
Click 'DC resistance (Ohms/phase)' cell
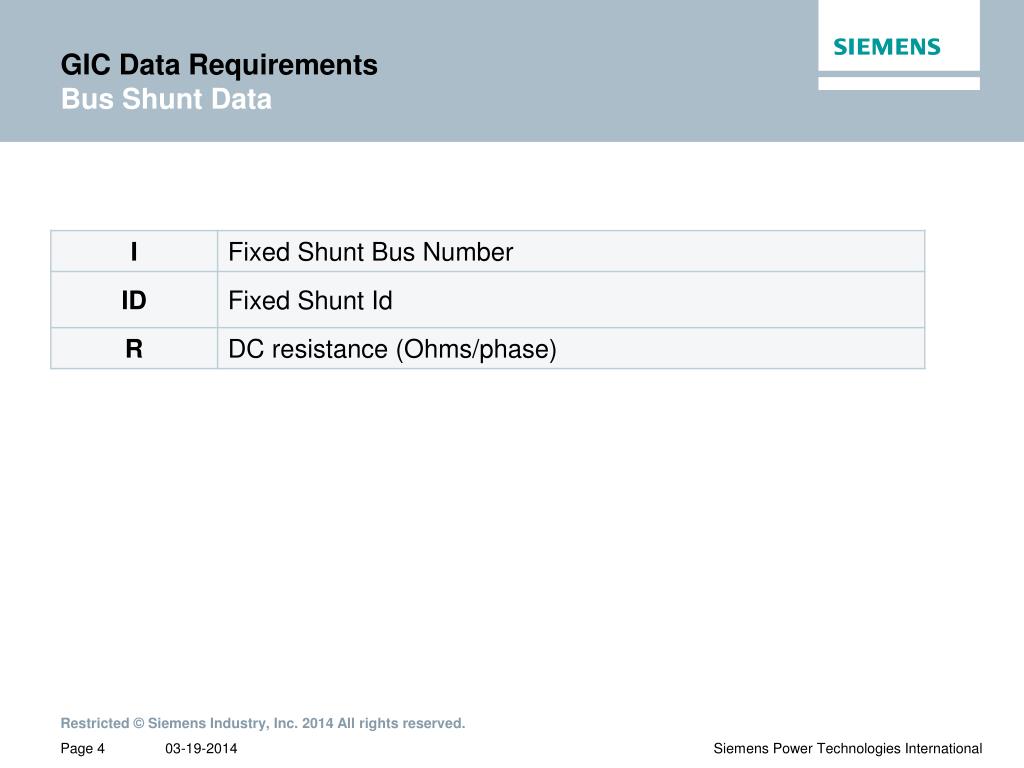pos(571,348)
